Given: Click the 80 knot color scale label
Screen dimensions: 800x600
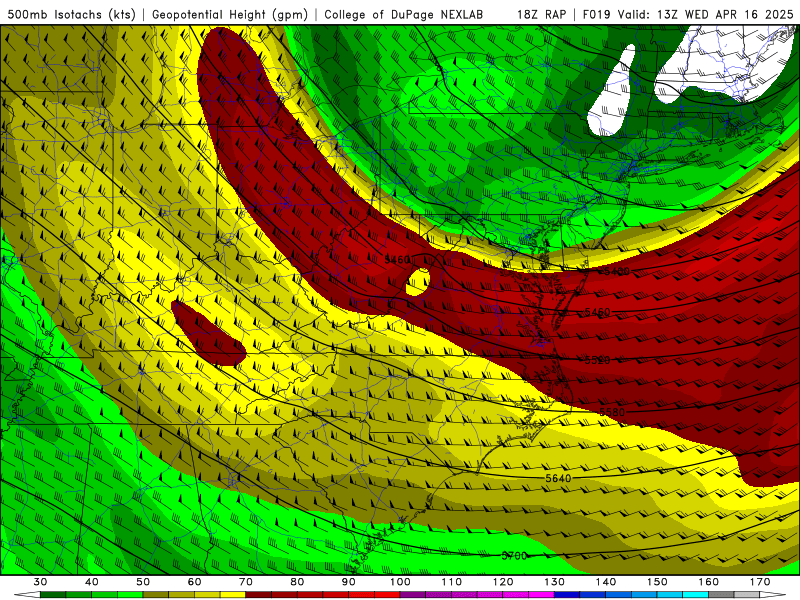Looking at the screenshot, I should tap(297, 582).
